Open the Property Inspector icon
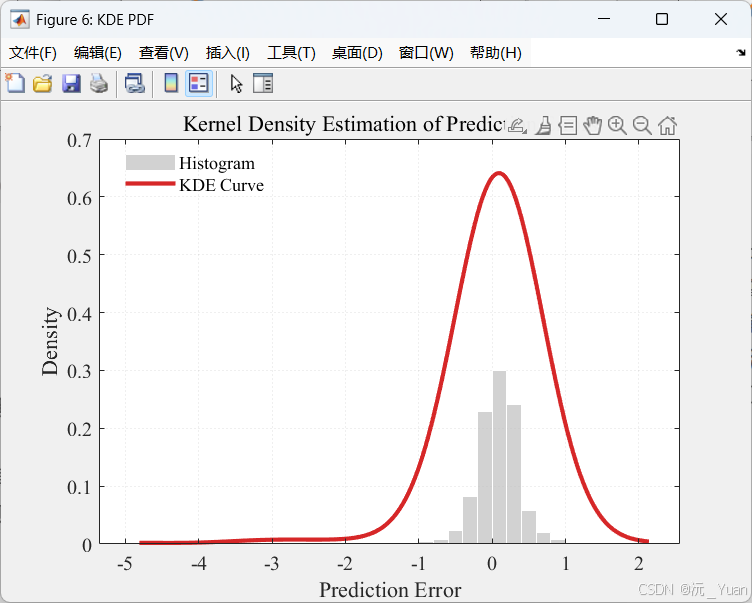The width and height of the screenshot is (752, 603). pyautogui.click(x=263, y=83)
